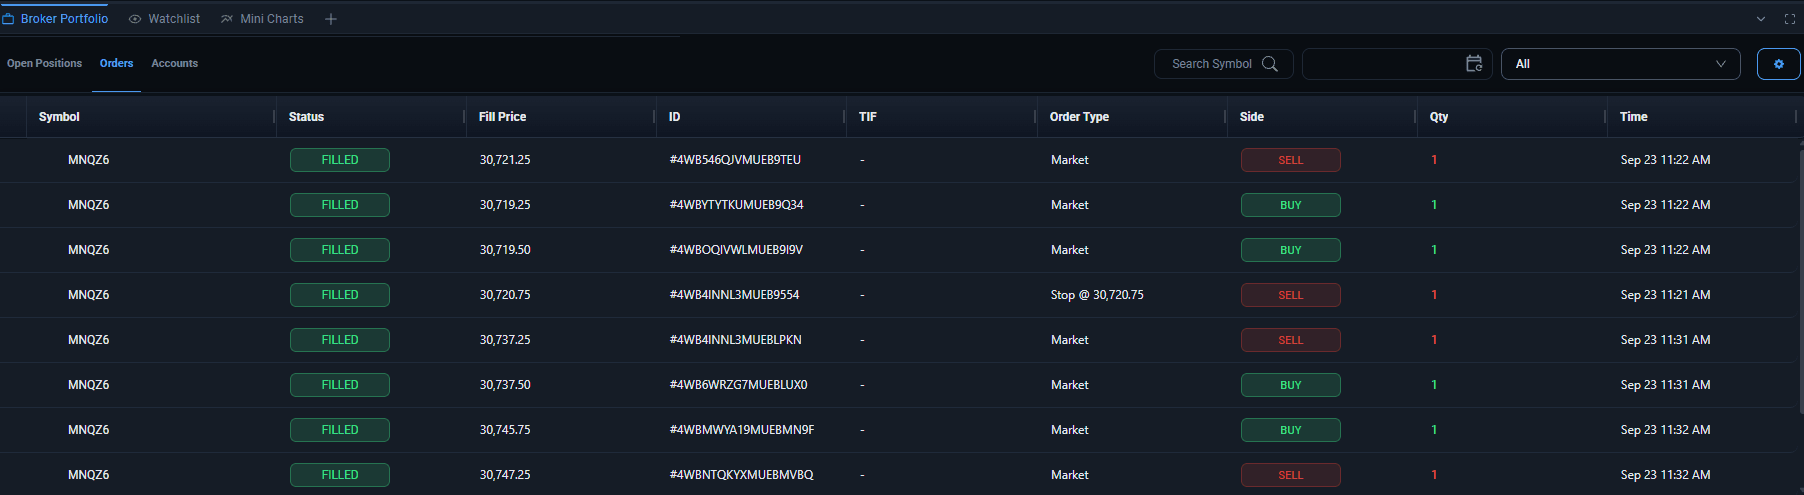This screenshot has width=1804, height=495.
Task: Click order type Stop @ 30,720.75
Action: [x=1097, y=295]
